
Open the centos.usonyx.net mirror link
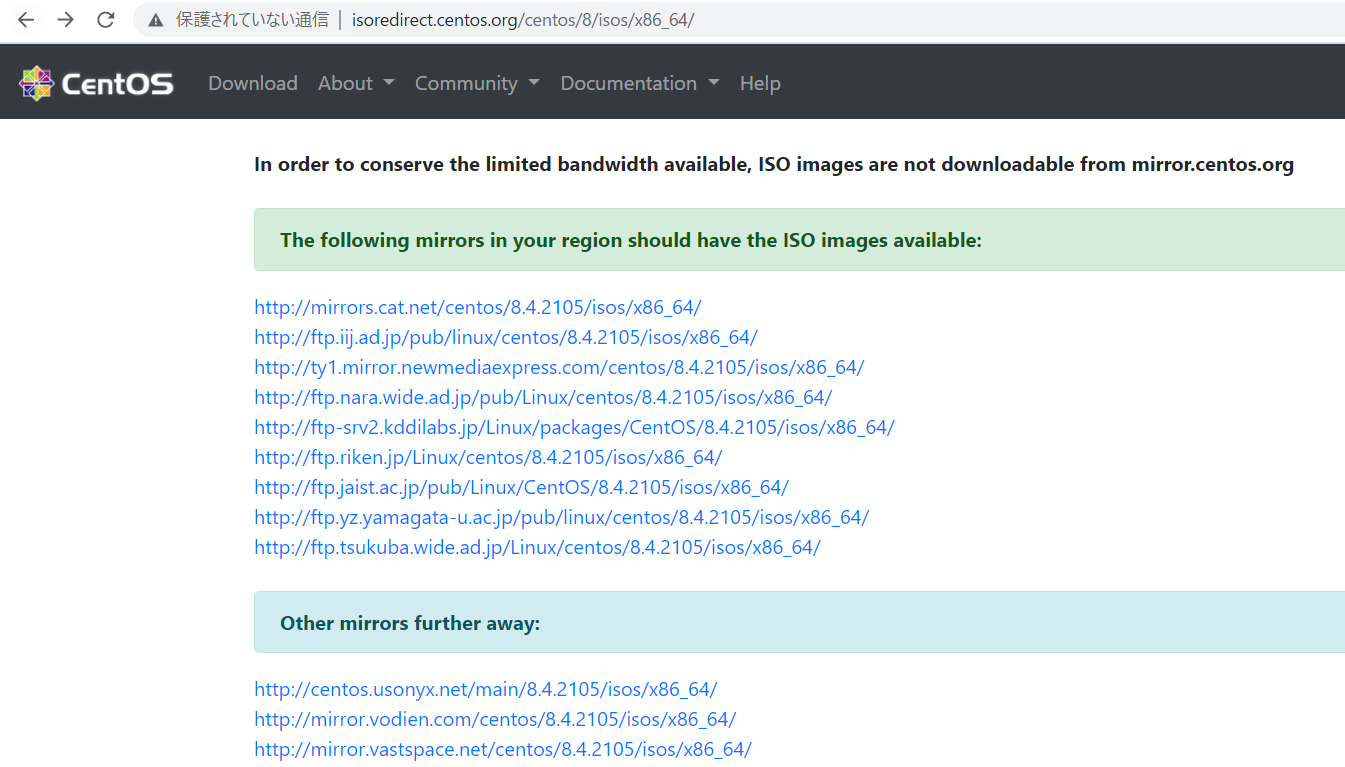point(485,689)
